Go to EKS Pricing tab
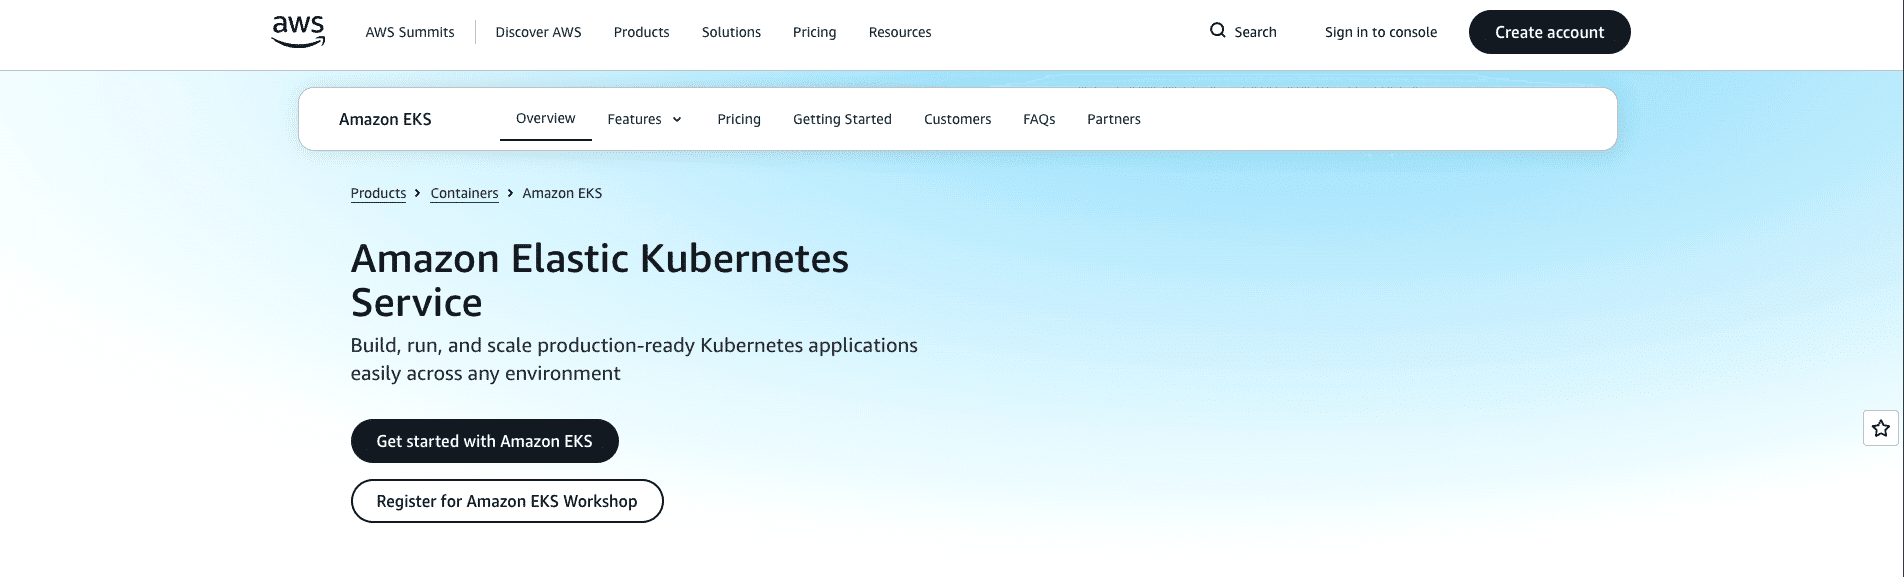Image resolution: width=1904 pixels, height=577 pixels. (739, 119)
